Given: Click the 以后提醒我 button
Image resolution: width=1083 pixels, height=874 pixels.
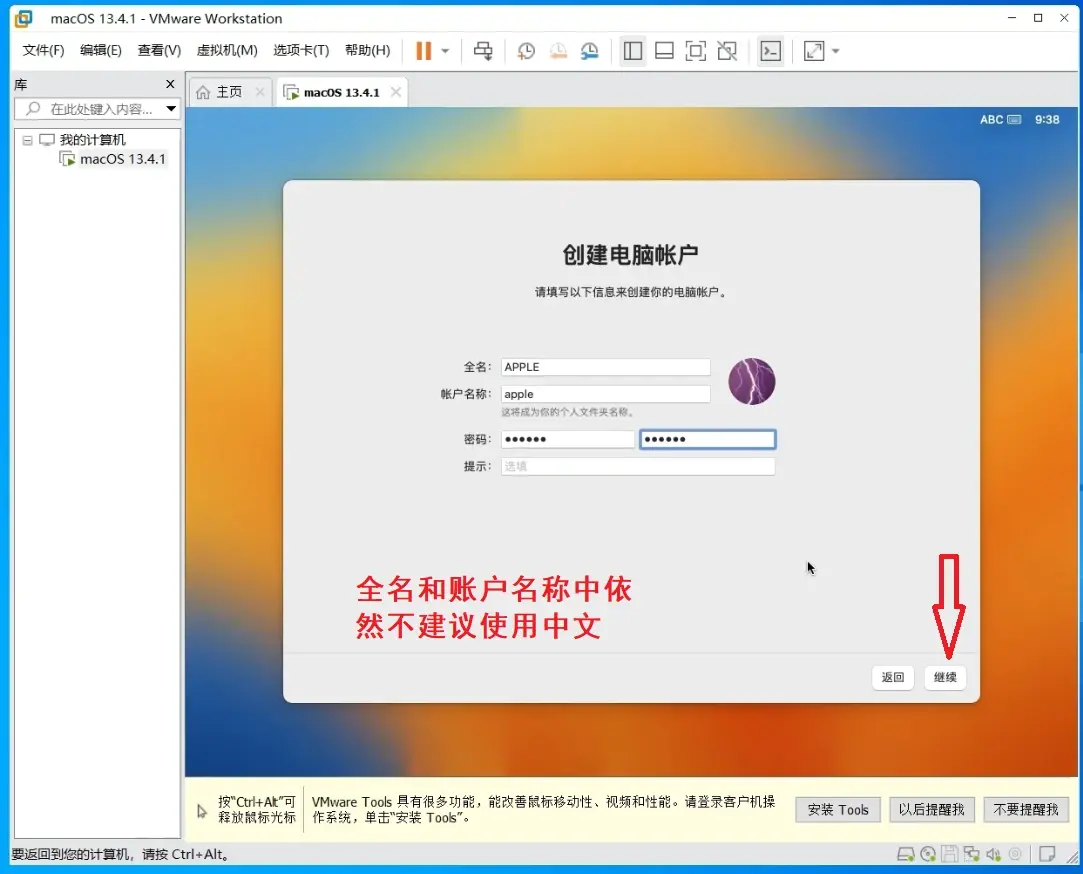Looking at the screenshot, I should click(931, 810).
